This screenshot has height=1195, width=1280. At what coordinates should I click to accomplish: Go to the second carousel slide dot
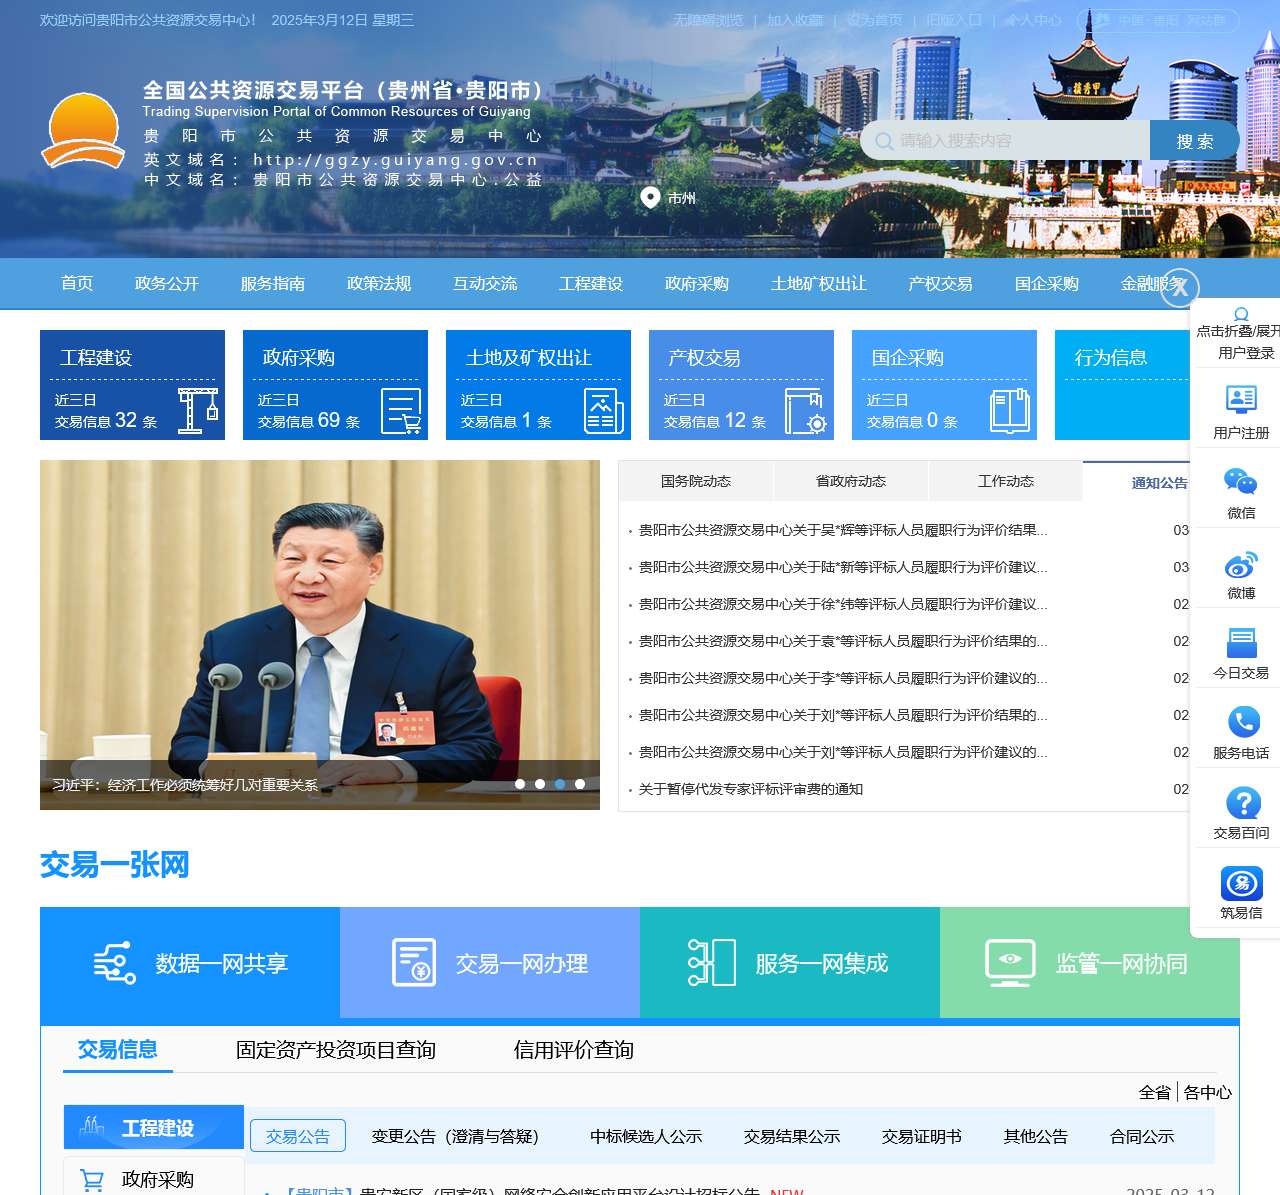click(x=540, y=784)
